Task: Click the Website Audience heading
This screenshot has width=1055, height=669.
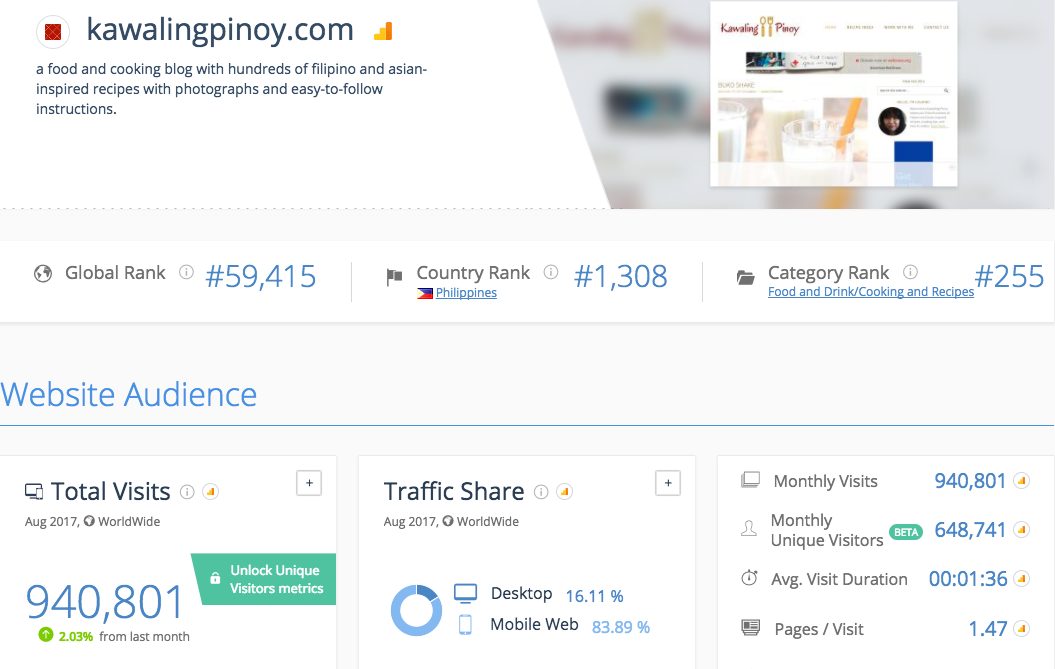Action: coord(129,394)
